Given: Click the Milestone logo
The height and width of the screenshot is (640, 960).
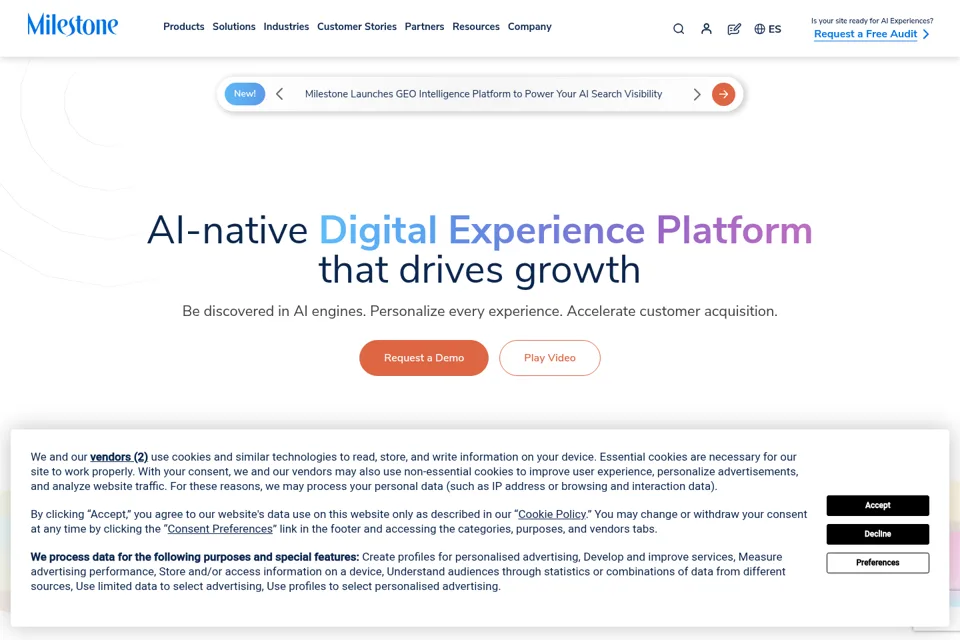Looking at the screenshot, I should (x=72, y=25).
